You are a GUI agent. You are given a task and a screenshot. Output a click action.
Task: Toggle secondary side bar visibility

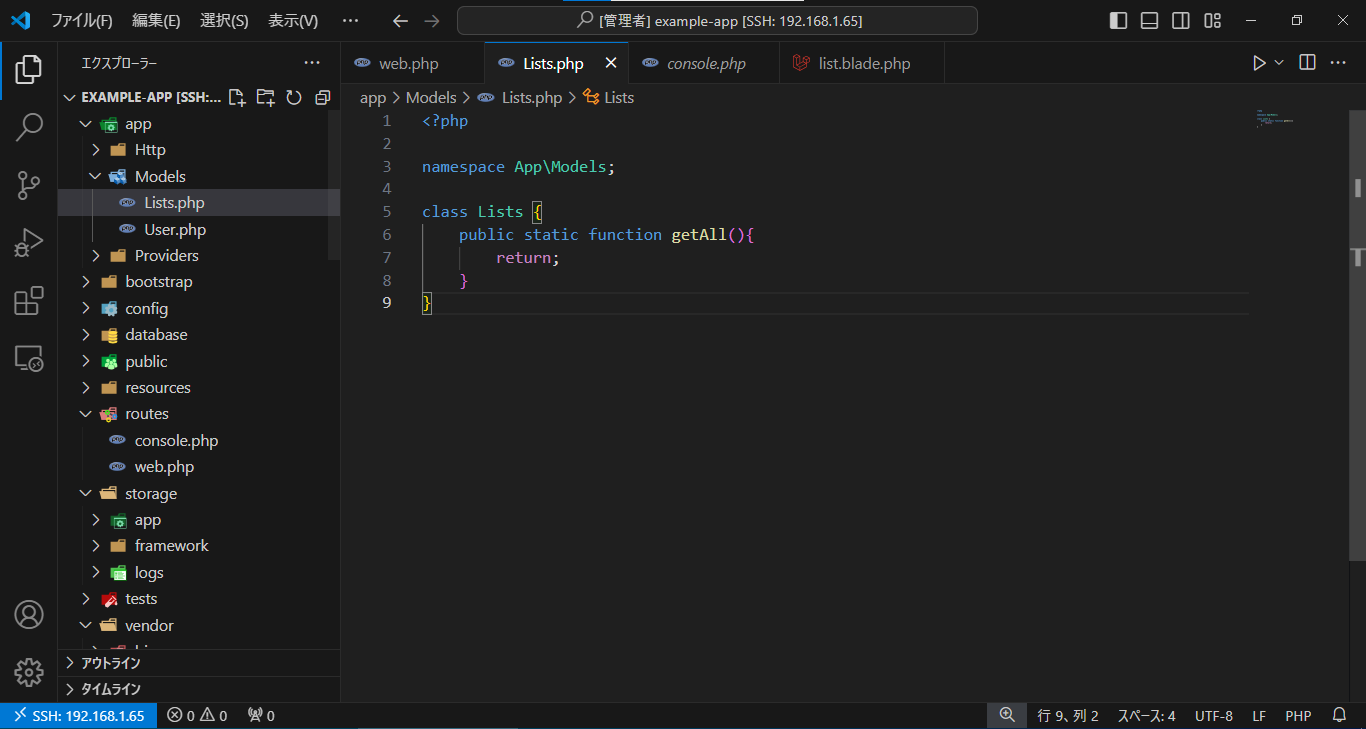tap(1181, 20)
